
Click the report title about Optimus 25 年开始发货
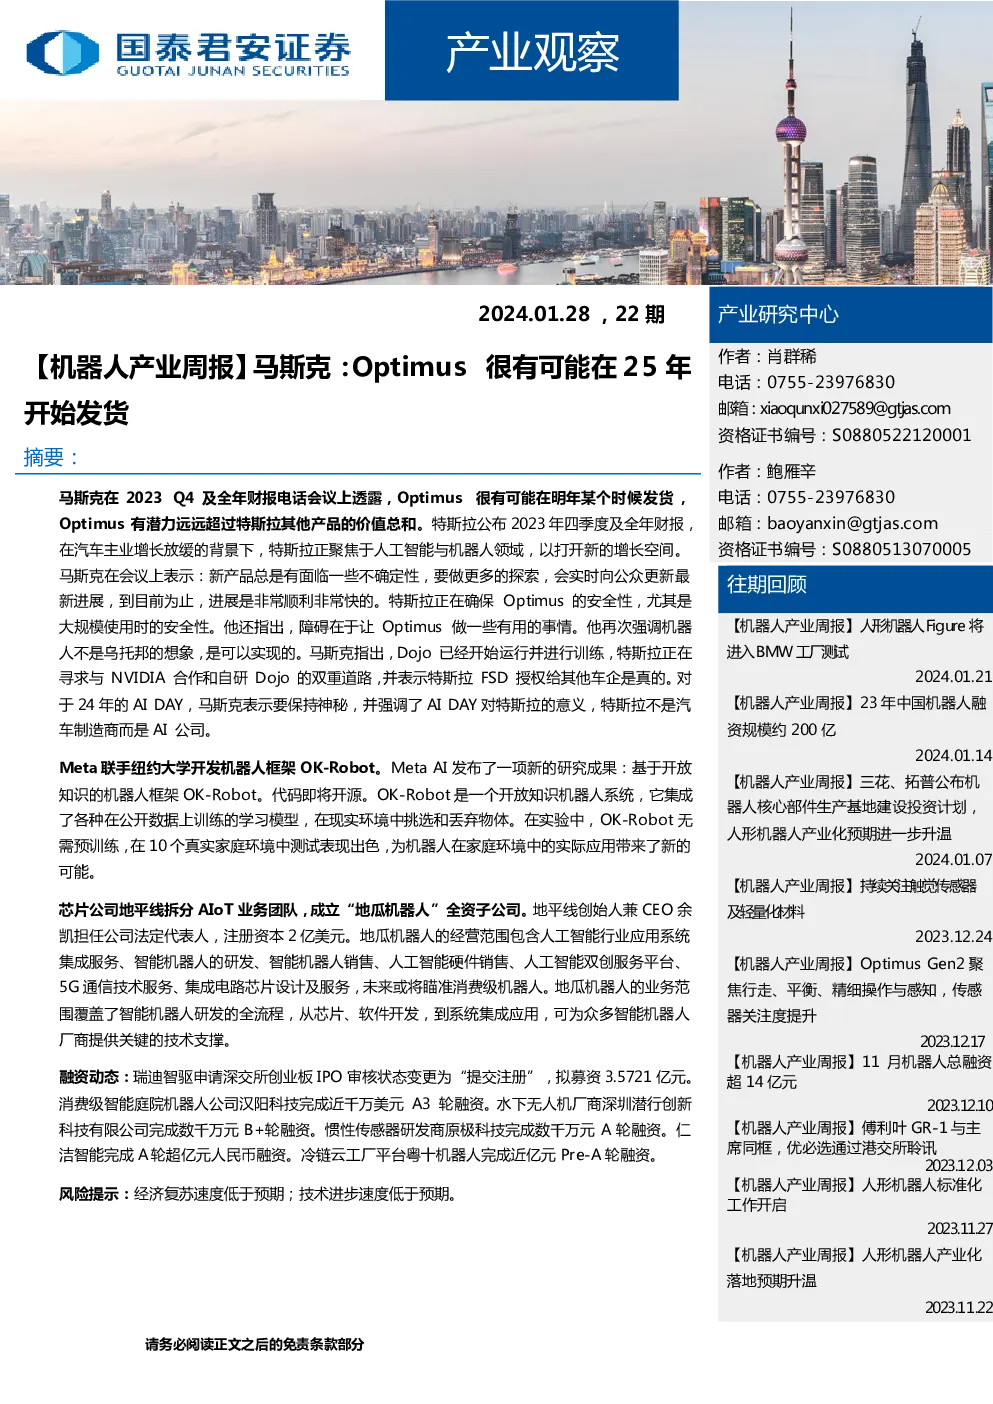pyautogui.click(x=357, y=389)
